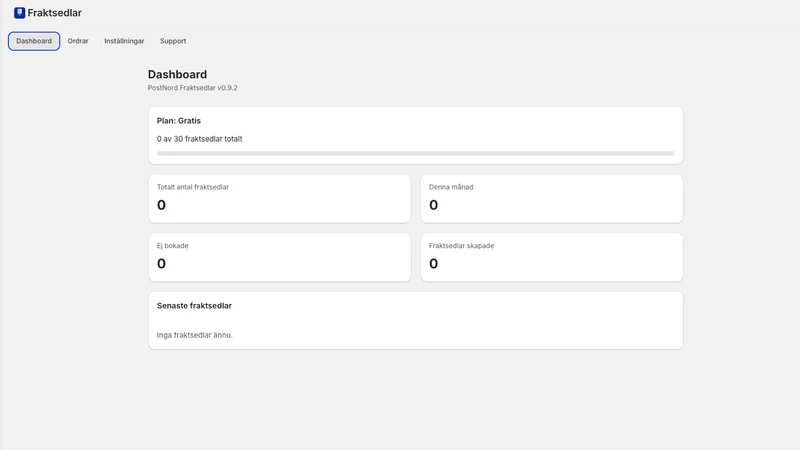Select the 'Dashboard' page heading
This screenshot has height=450, width=800.
click(178, 74)
